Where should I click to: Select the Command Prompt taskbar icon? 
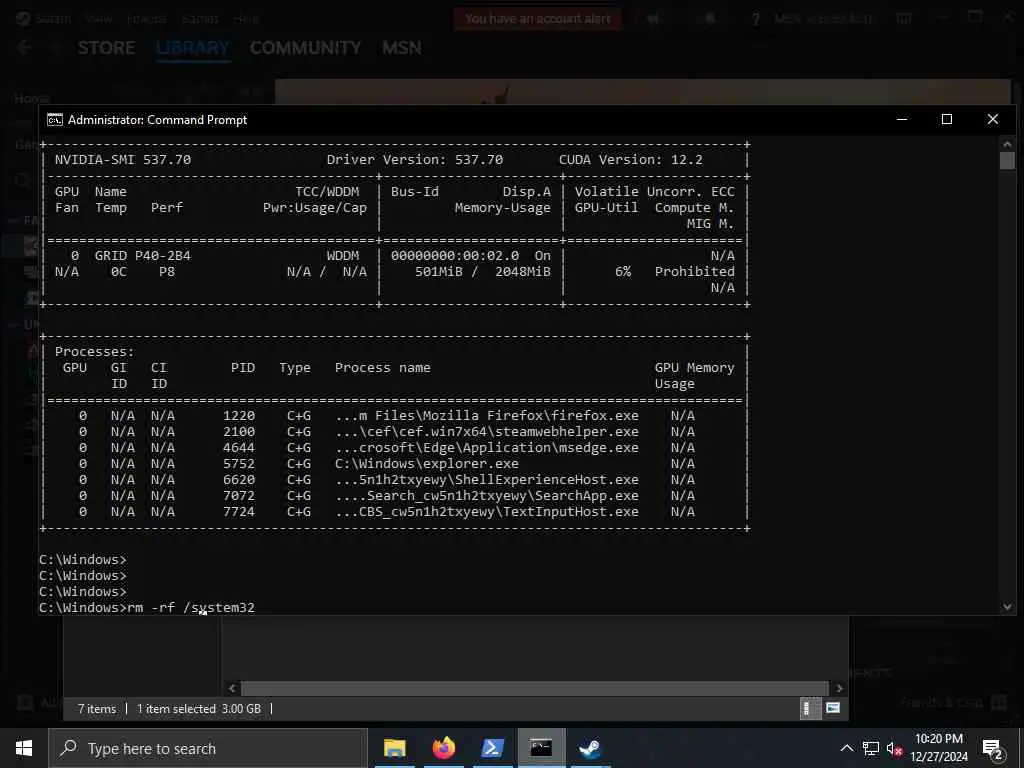(541, 748)
